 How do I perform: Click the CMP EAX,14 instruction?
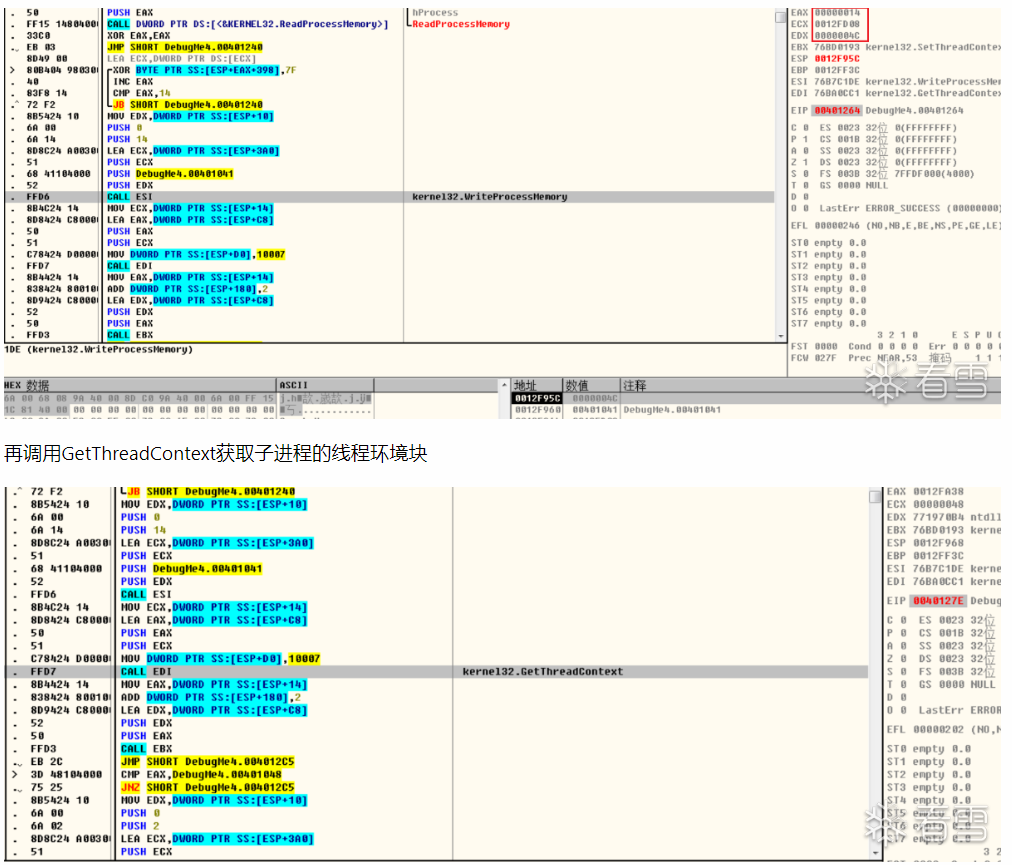coord(142,94)
